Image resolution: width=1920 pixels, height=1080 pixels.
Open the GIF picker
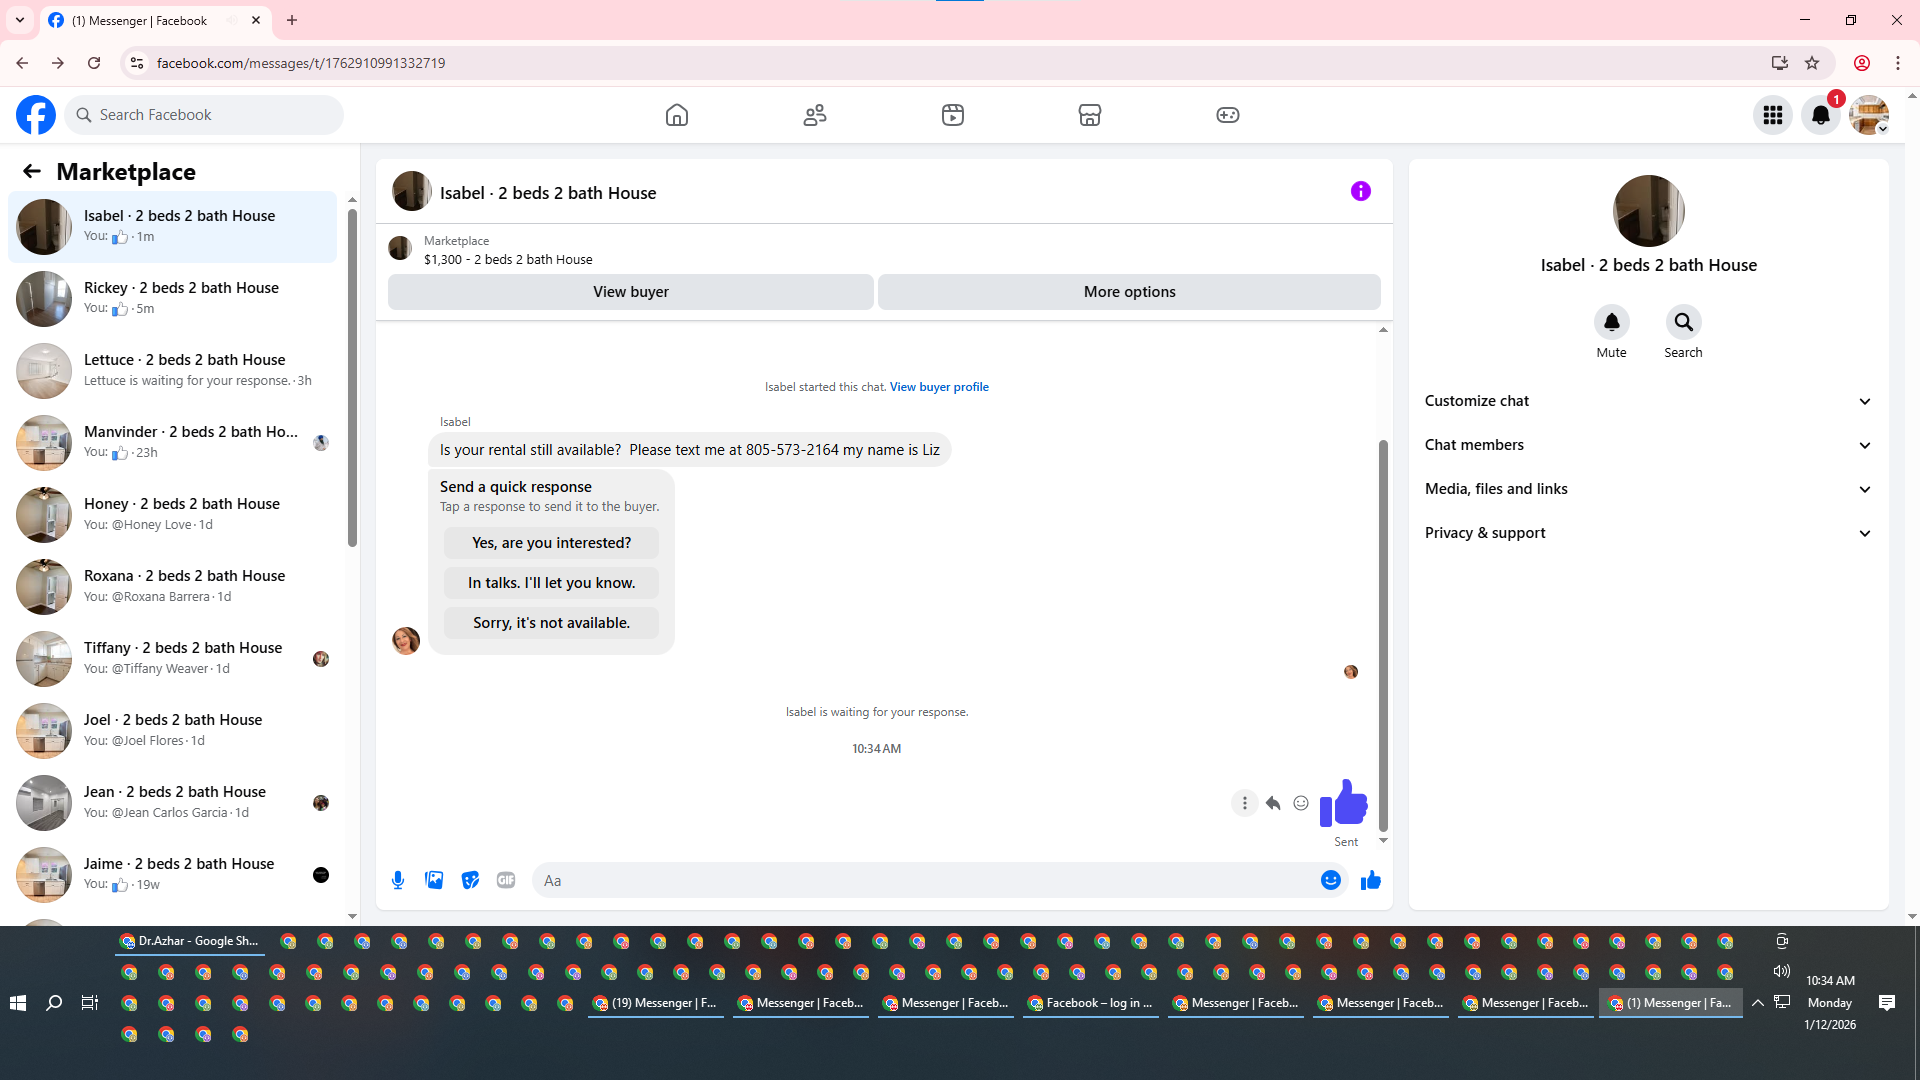pos(506,880)
